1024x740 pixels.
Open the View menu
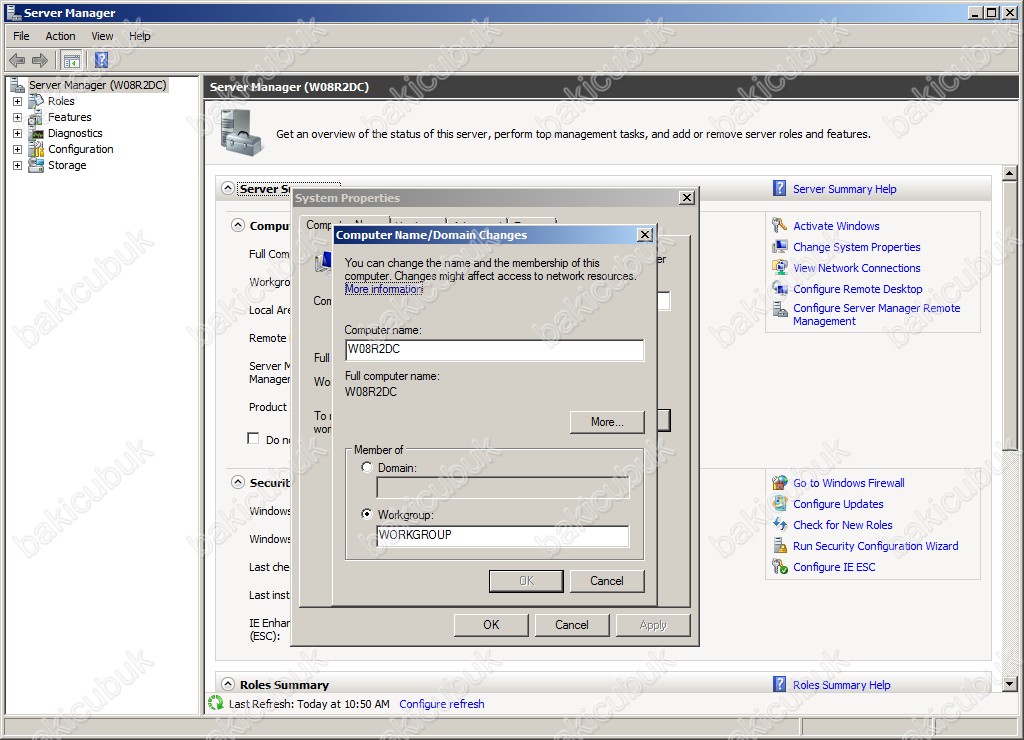click(102, 36)
